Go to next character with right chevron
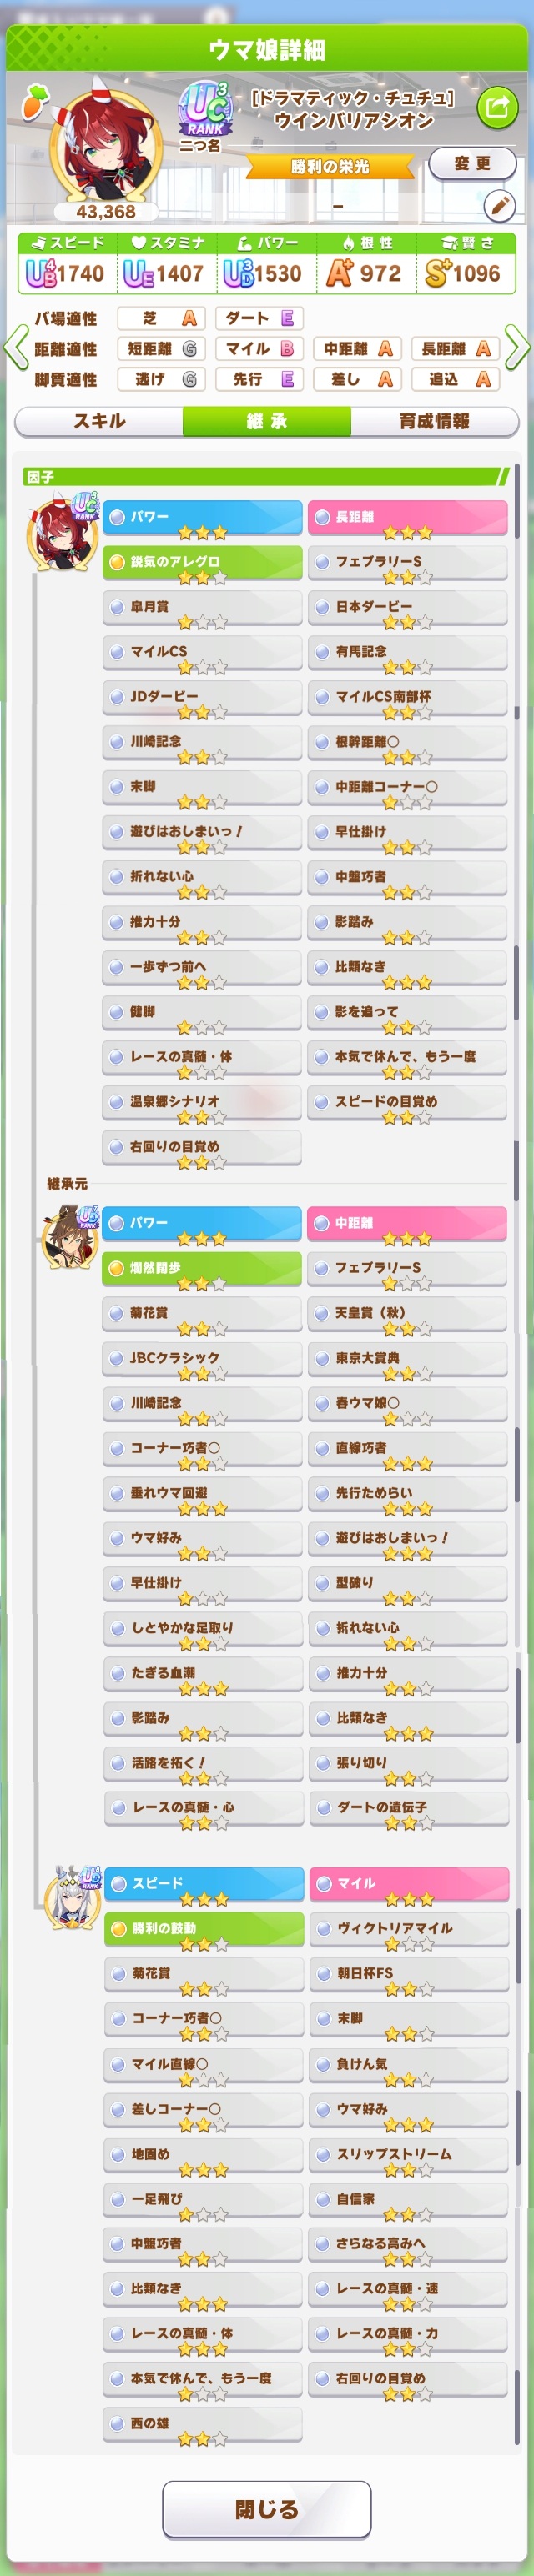 [517, 348]
